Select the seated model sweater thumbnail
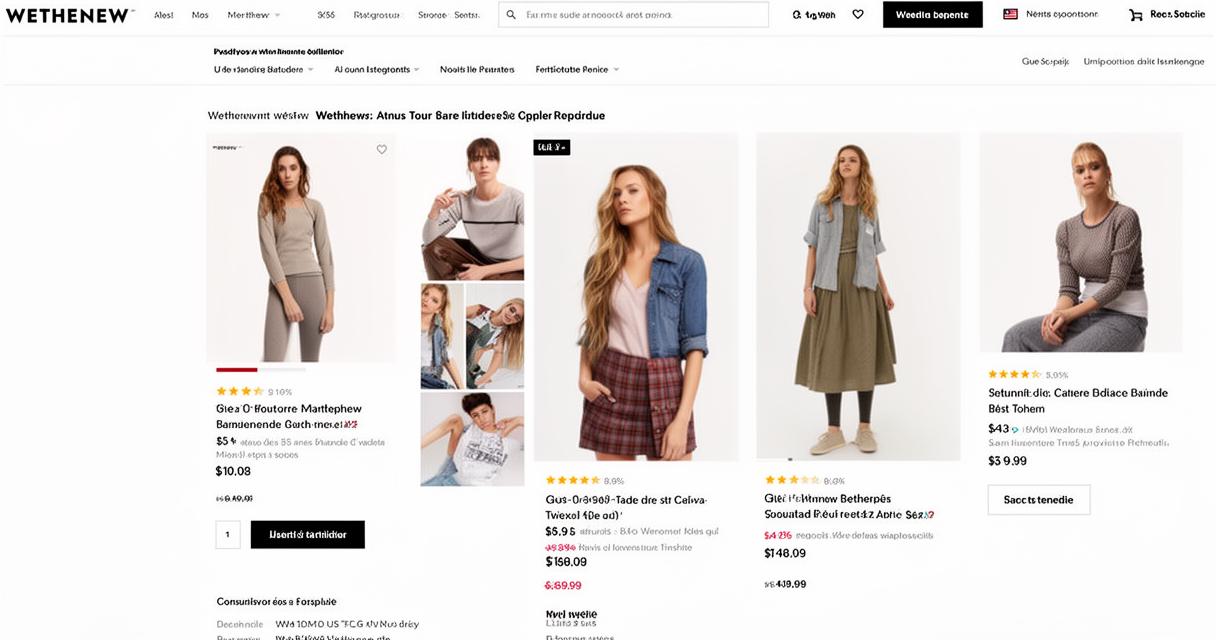This screenshot has width=1216, height=640. pyautogui.click(x=472, y=207)
